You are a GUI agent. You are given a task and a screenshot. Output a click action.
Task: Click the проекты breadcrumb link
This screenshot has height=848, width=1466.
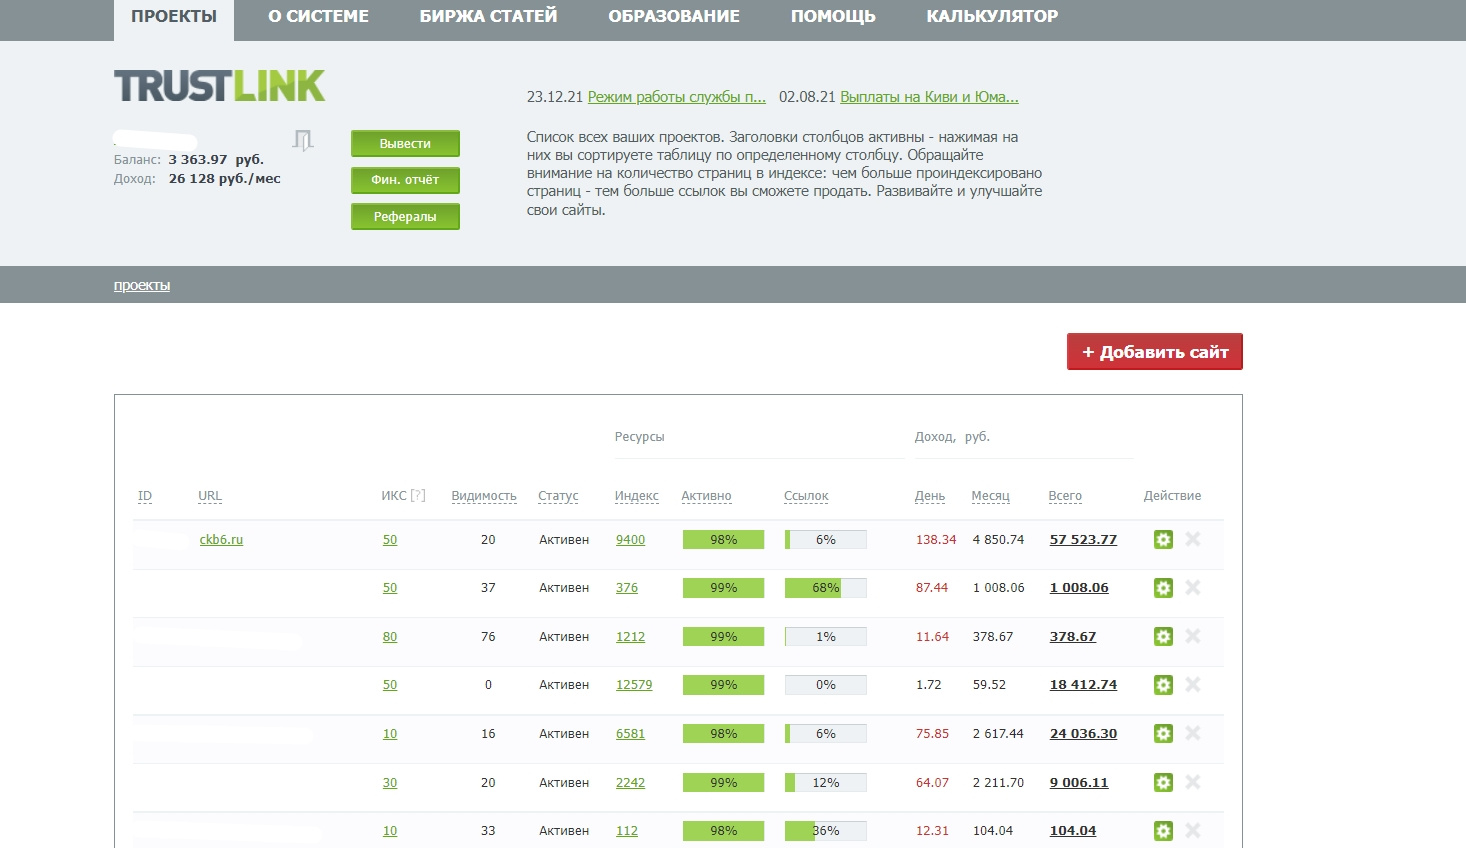click(x=142, y=286)
